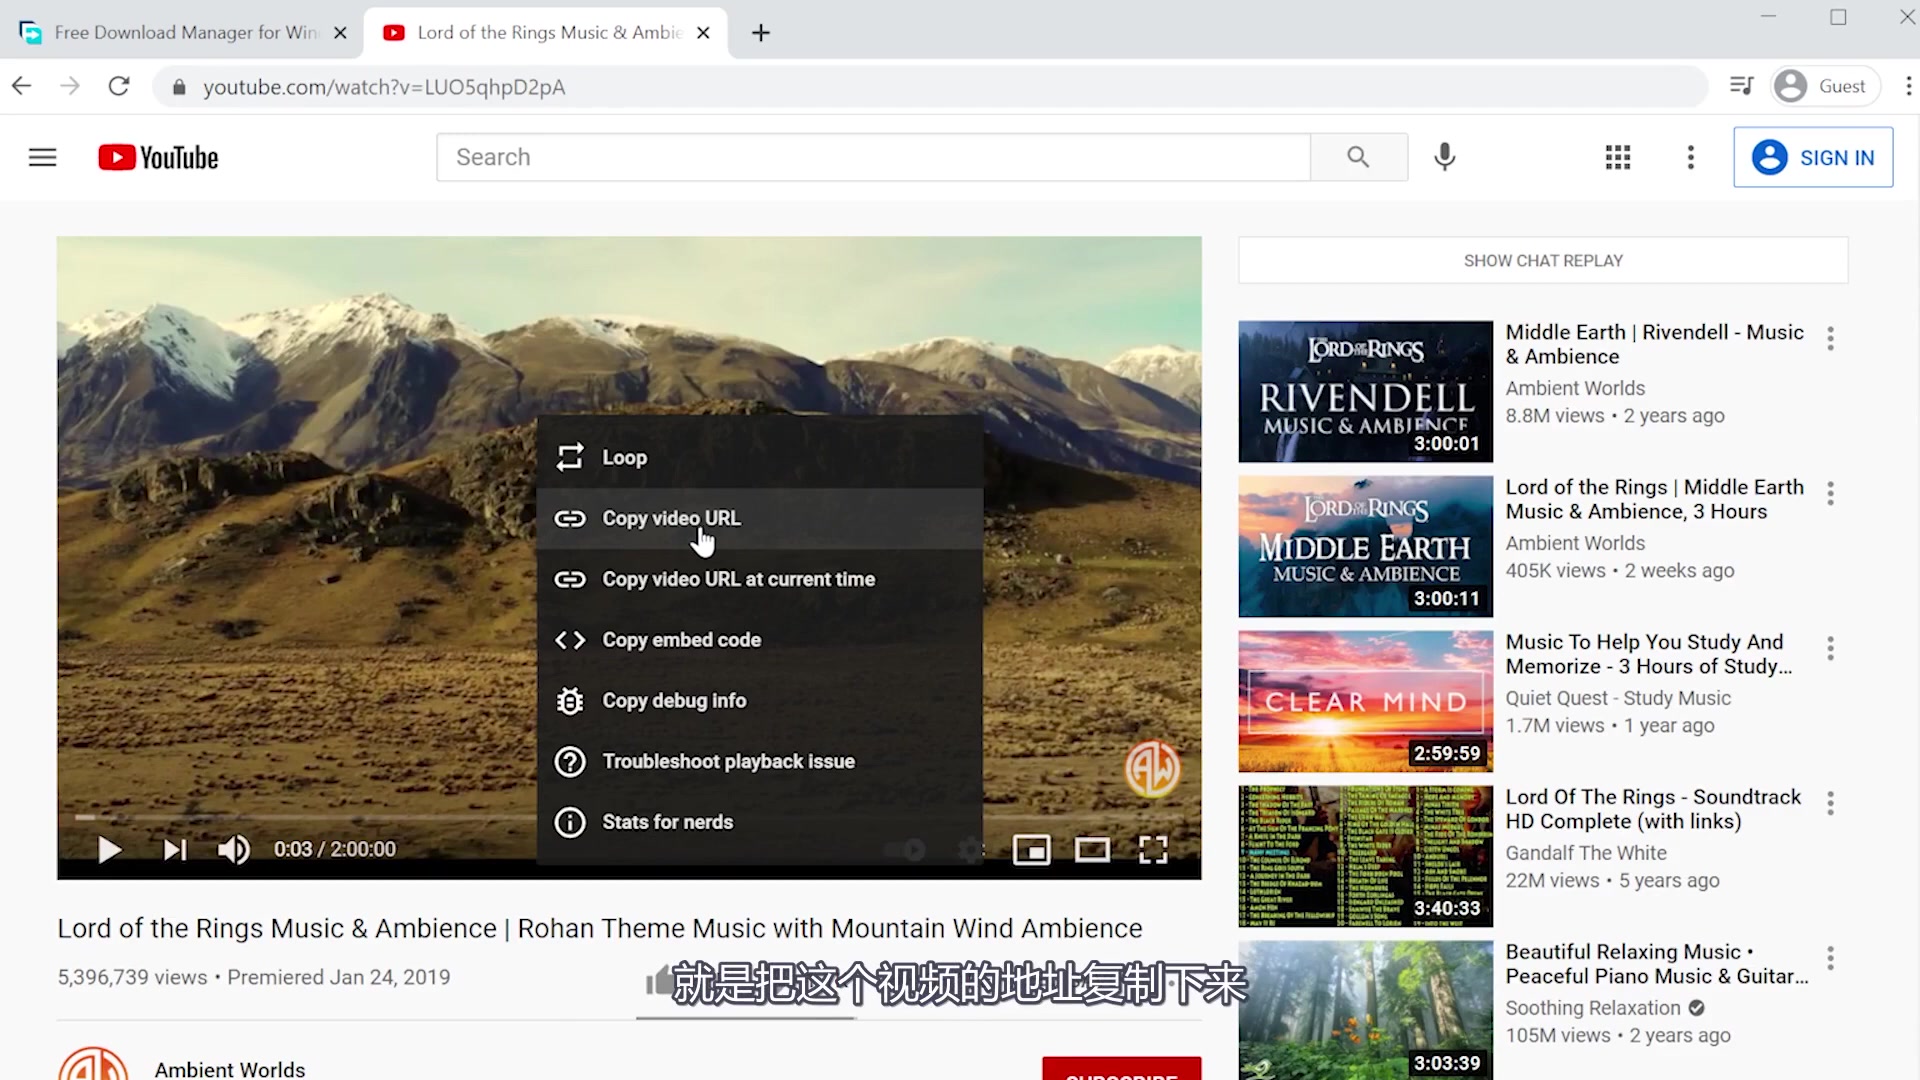1920x1080 pixels.
Task: Click the address bar URL
Action: (x=384, y=87)
